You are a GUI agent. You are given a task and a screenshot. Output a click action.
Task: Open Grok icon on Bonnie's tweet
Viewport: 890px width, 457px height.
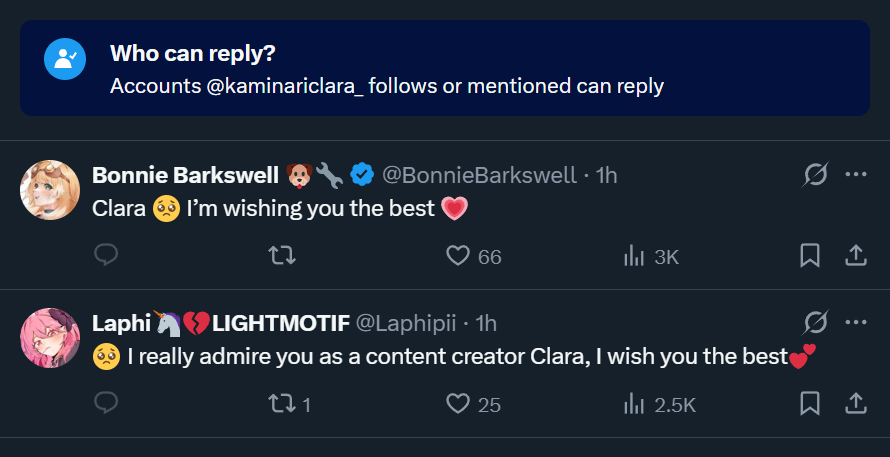click(x=815, y=175)
